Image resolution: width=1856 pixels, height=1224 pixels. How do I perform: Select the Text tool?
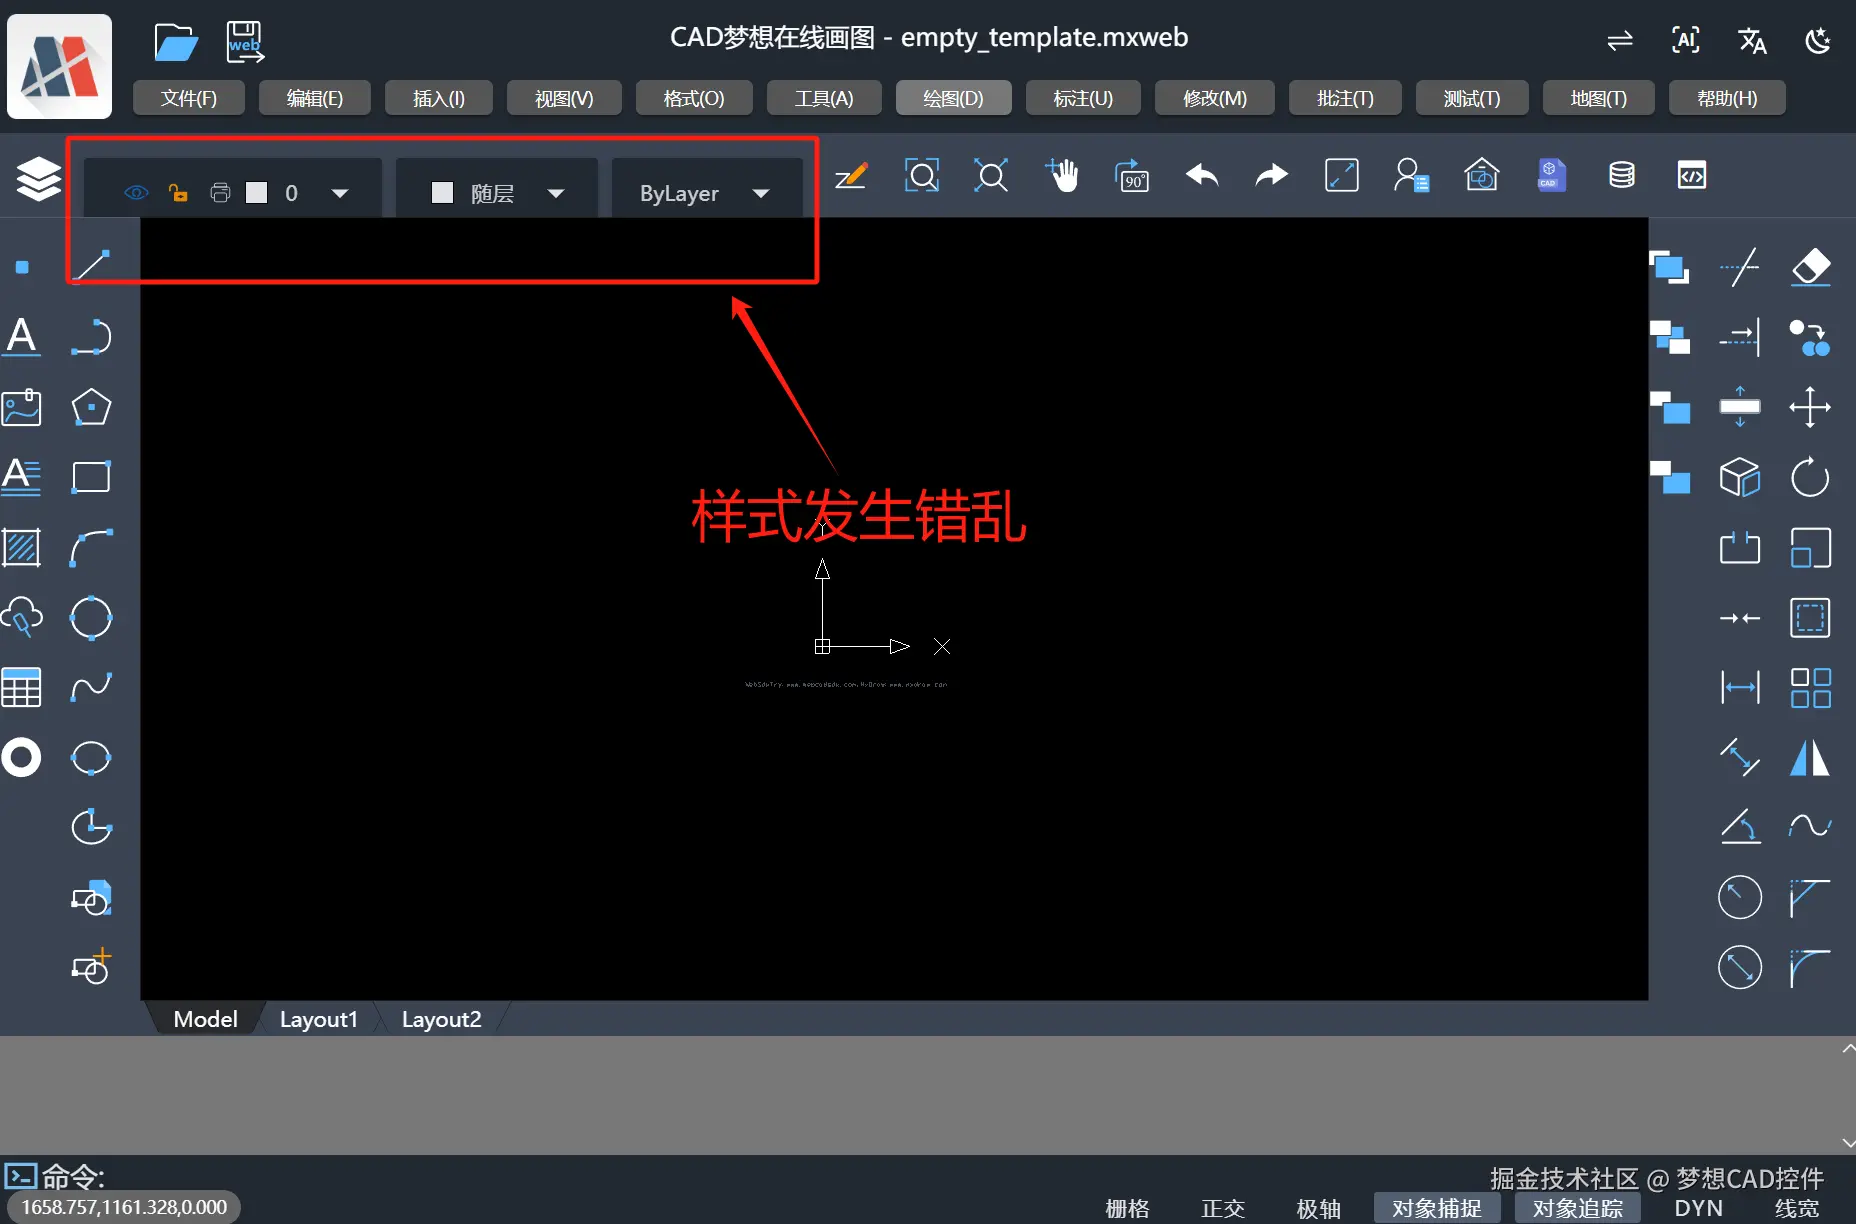pos(21,337)
